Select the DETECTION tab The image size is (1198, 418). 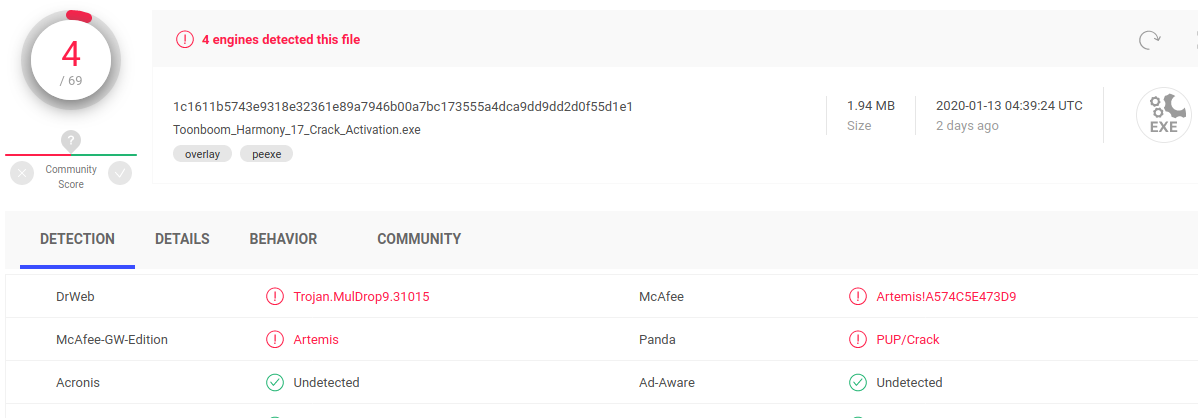(x=77, y=240)
